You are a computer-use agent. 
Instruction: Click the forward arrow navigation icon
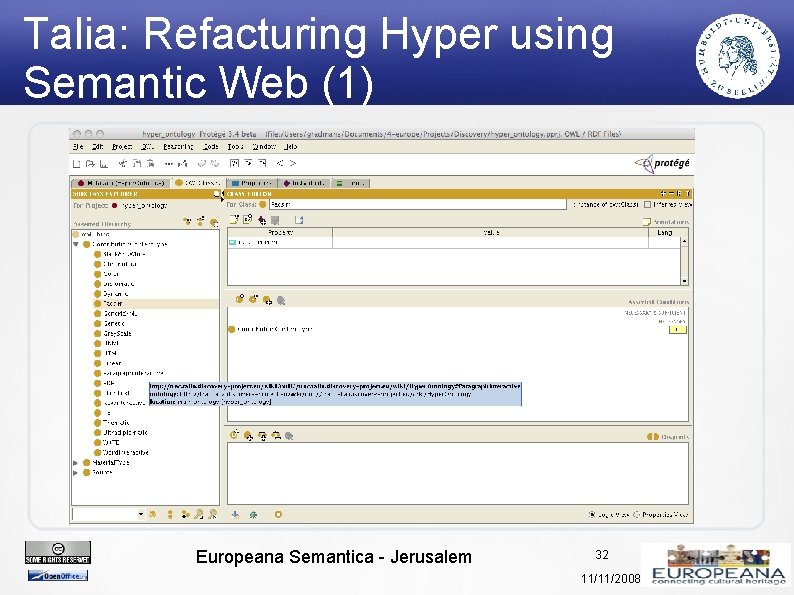click(293, 163)
